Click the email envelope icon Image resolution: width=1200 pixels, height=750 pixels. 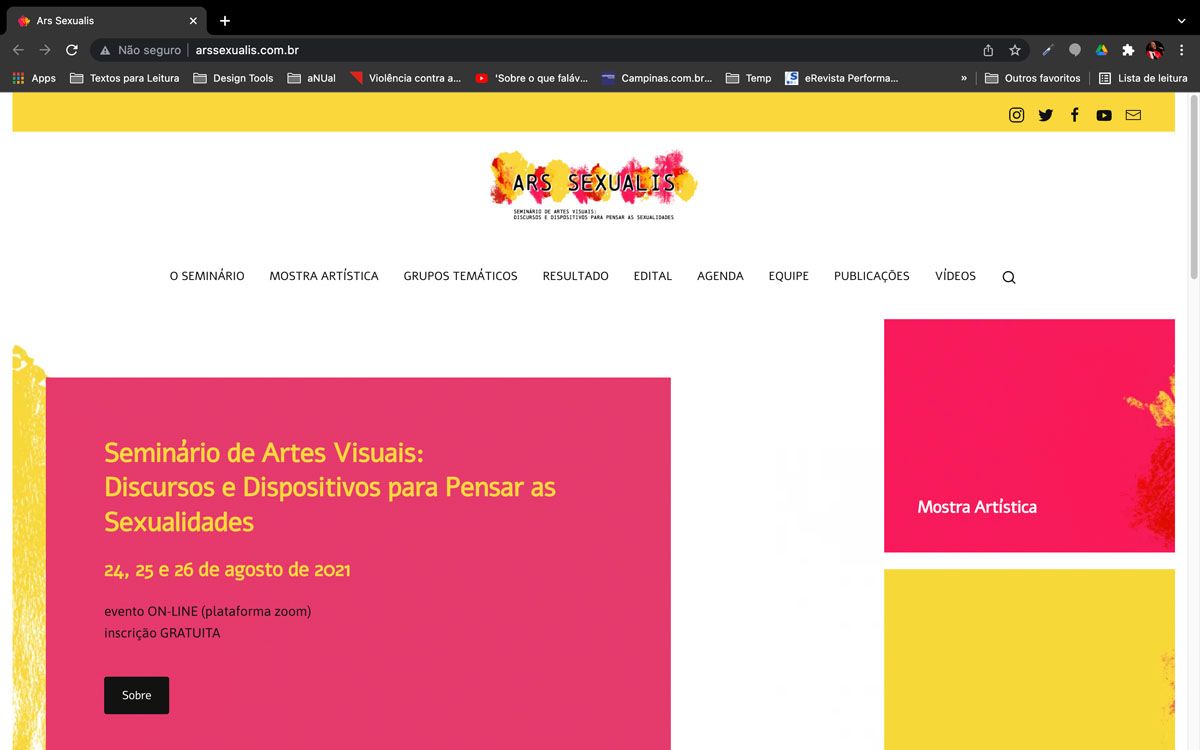1132,115
